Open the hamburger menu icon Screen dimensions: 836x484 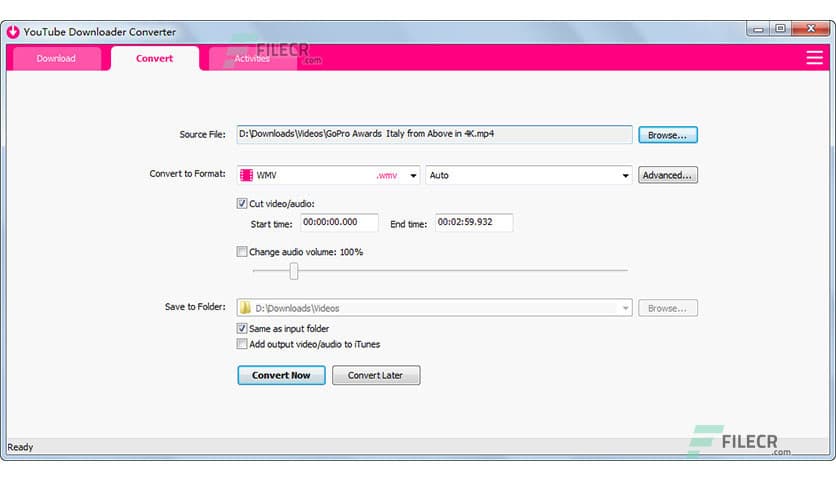pyautogui.click(x=814, y=58)
